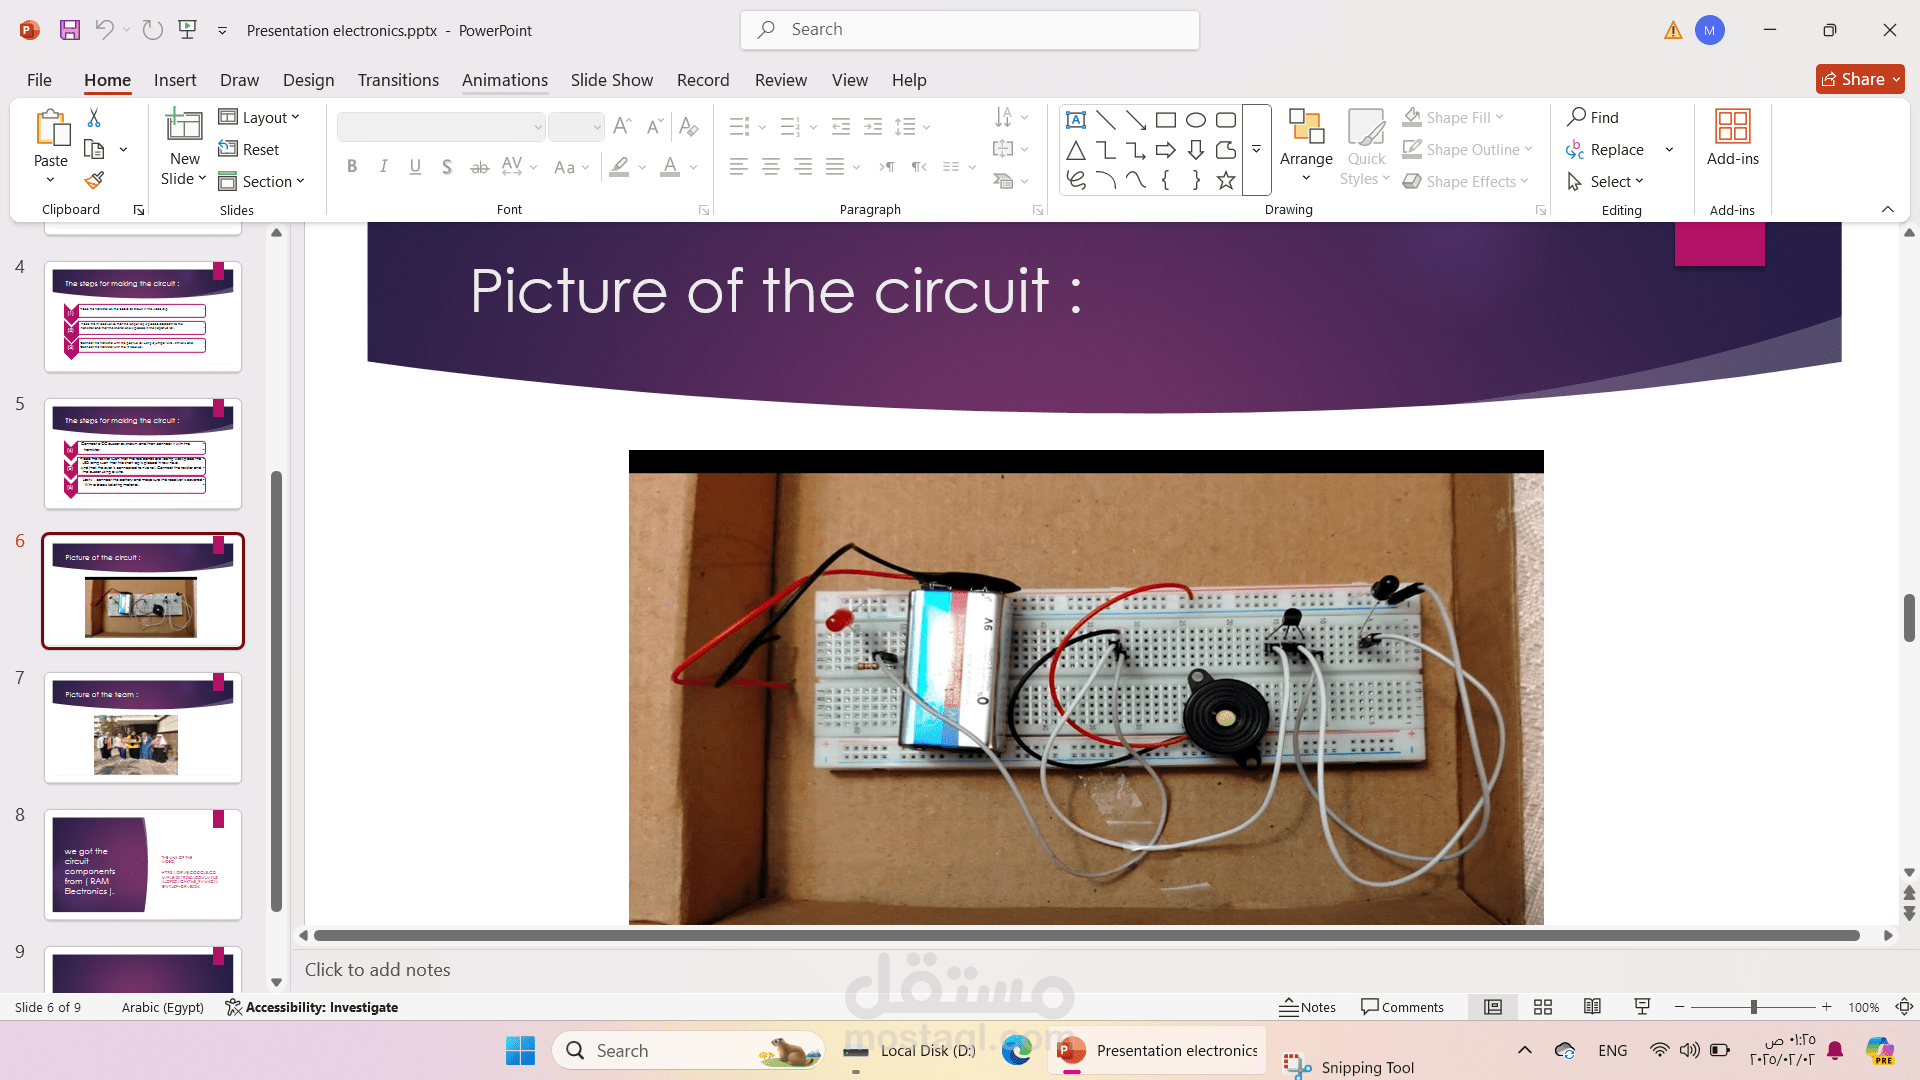Screen dimensions: 1920x1080
Task: Decrease list indent level
Action: click(841, 126)
